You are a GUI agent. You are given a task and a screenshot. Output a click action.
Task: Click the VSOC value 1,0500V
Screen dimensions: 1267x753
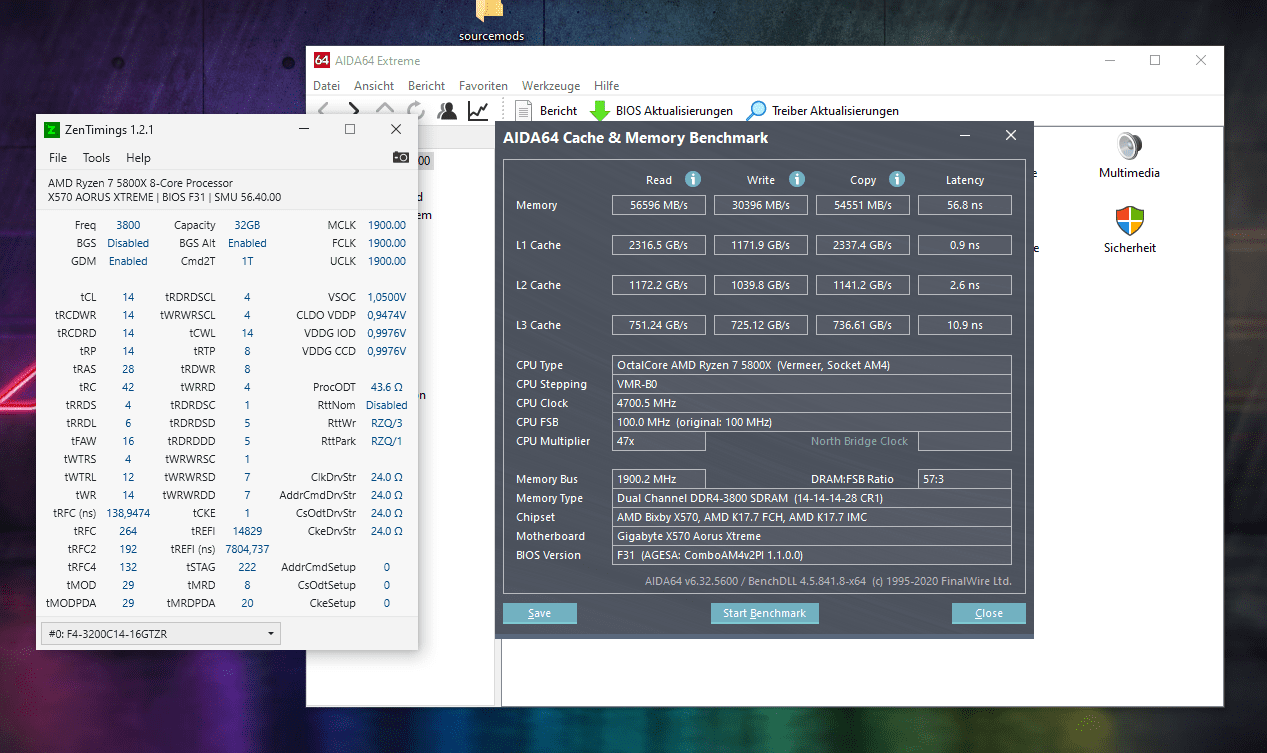coord(387,297)
